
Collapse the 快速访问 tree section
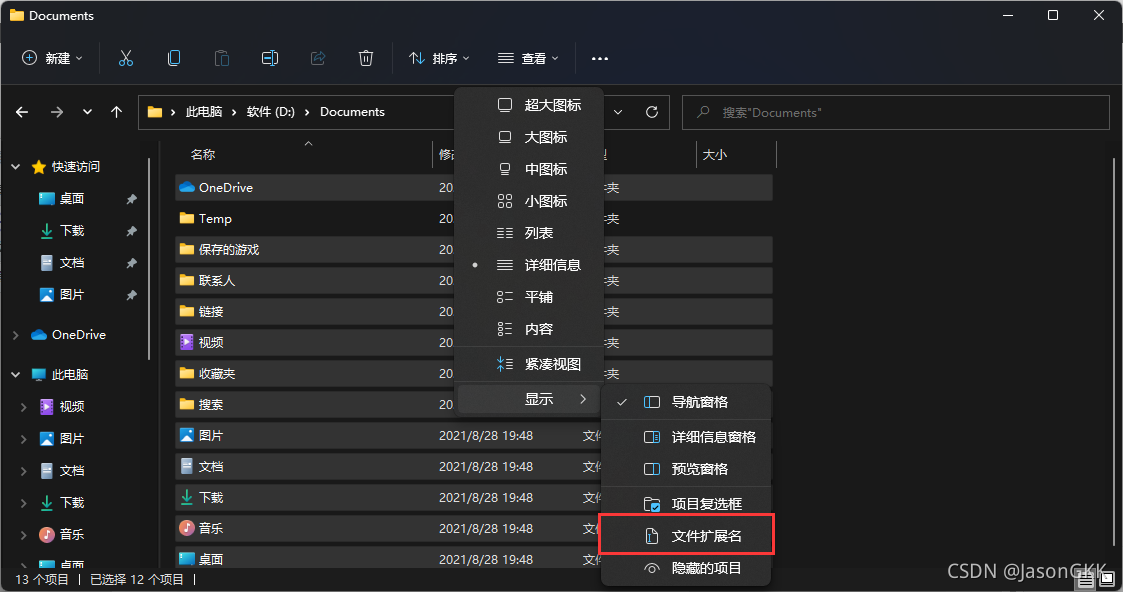tap(16, 167)
